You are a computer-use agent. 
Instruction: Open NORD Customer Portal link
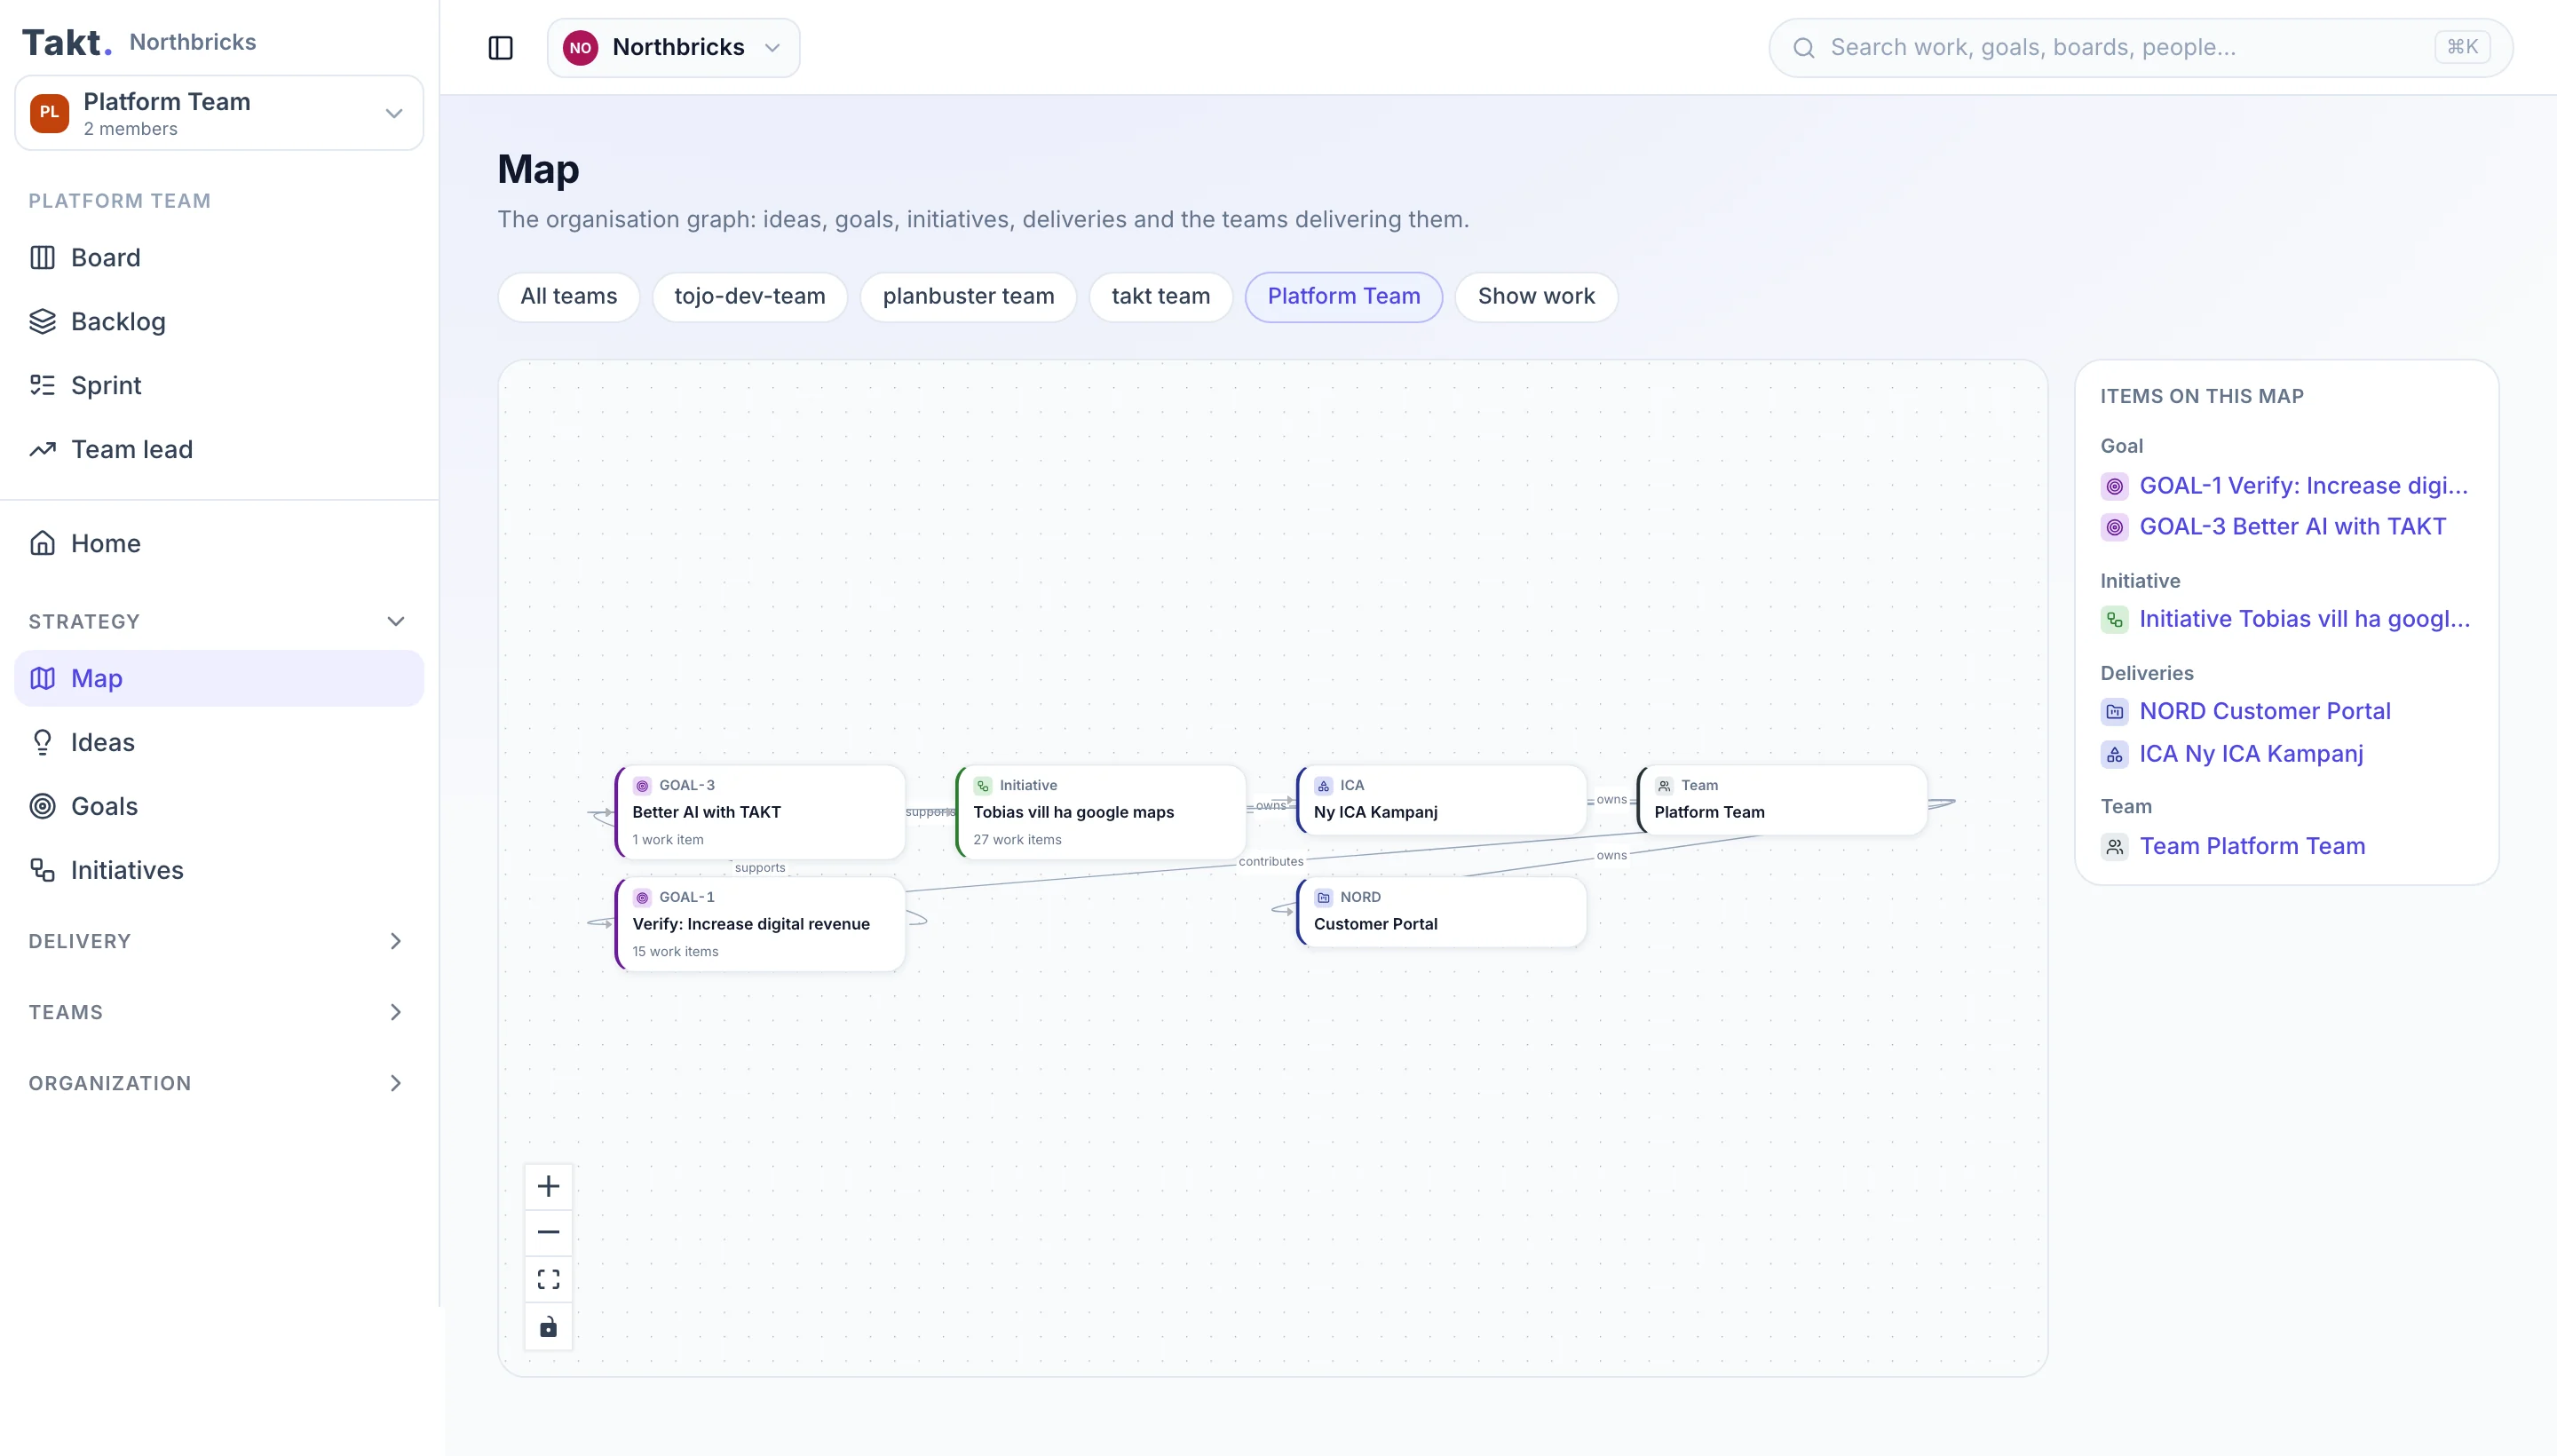[x=2245, y=711]
